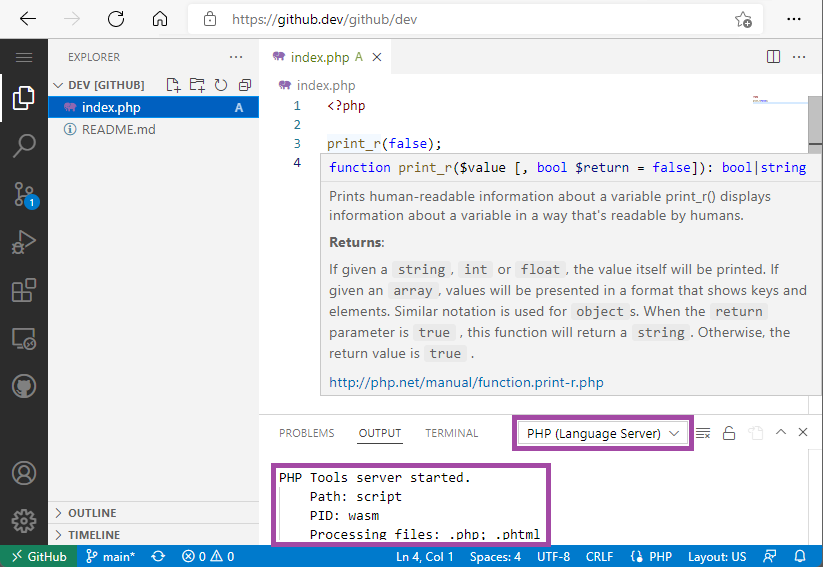Open php.net print-r manual link
This screenshot has height=567, width=823.
[x=466, y=382]
